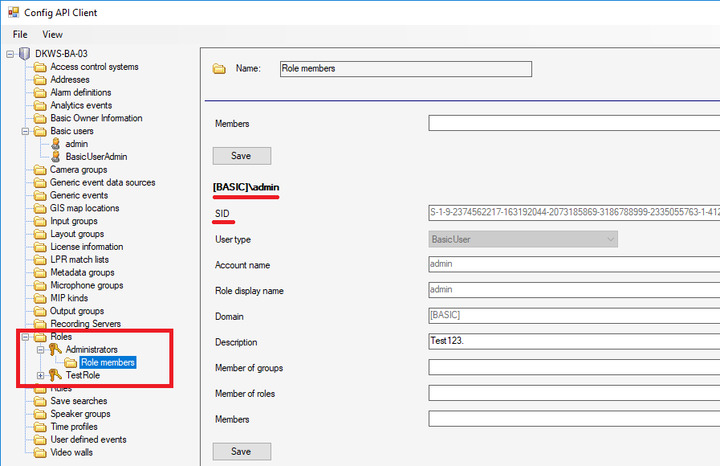Open the View menu
This screenshot has width=720, height=466.
click(52, 34)
